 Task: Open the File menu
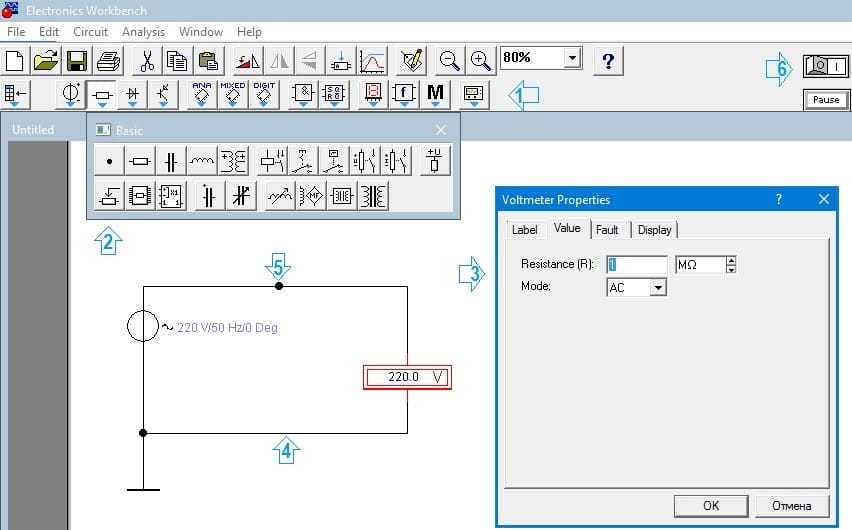(x=16, y=32)
